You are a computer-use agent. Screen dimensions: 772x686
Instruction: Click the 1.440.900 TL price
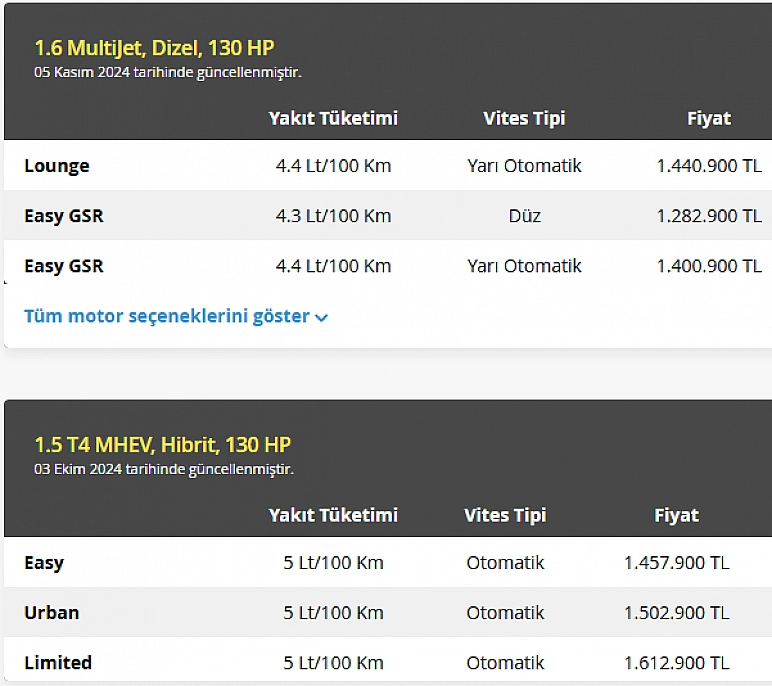point(709,165)
